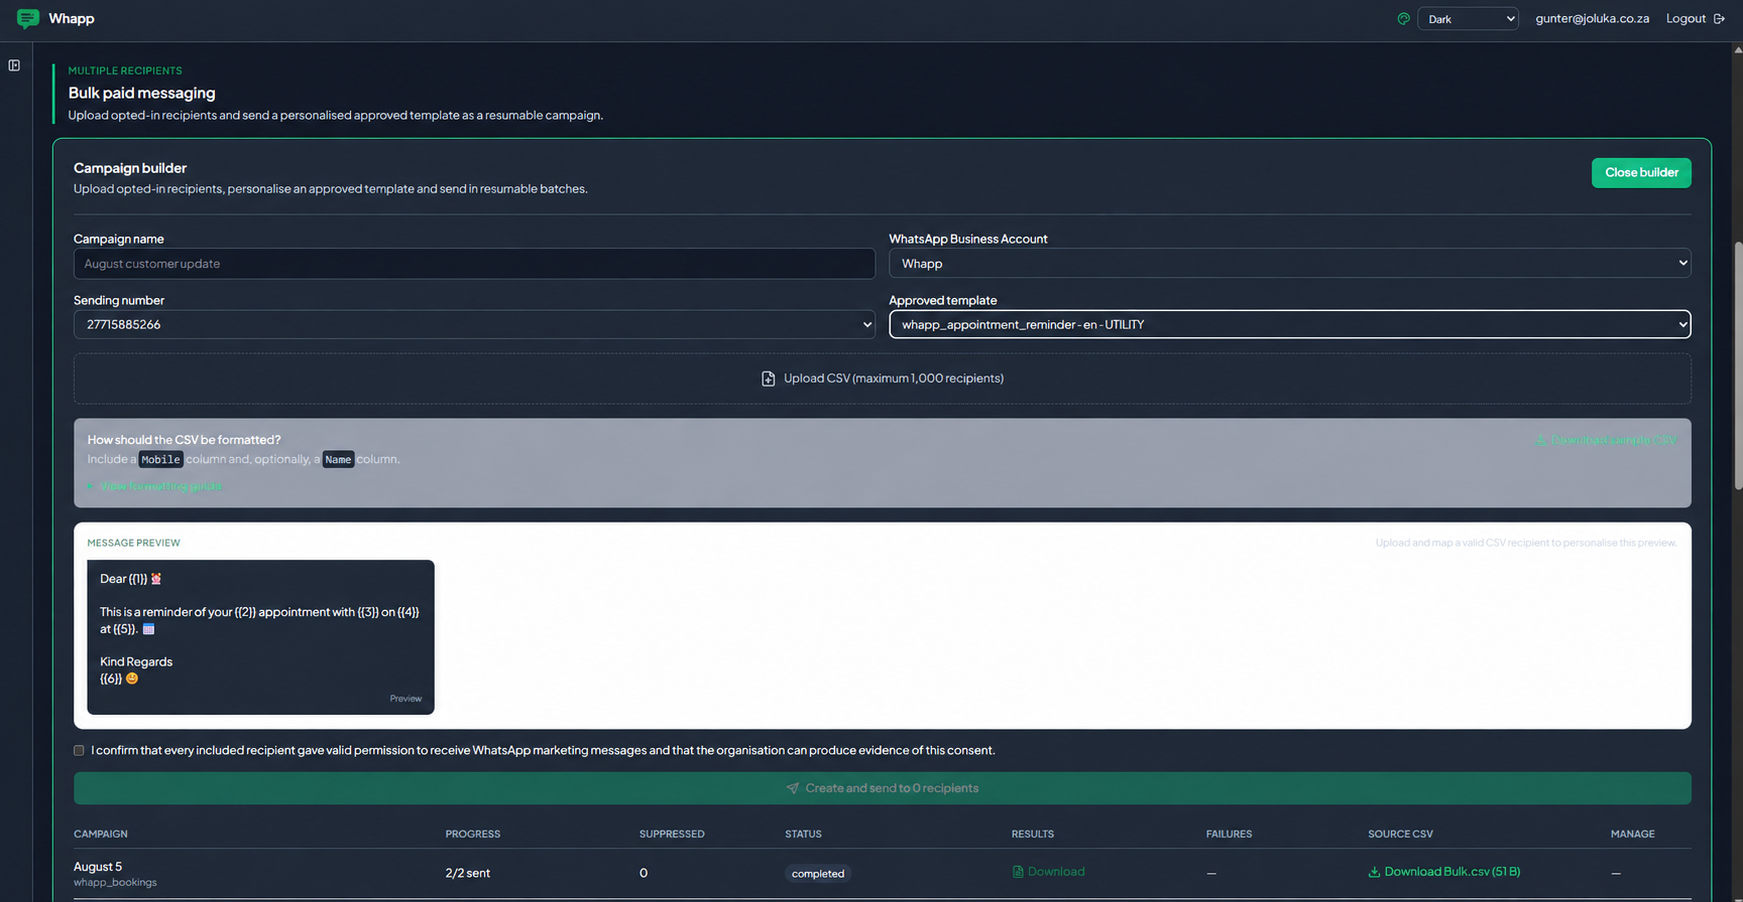Click the Upload CSV drop area
The width and height of the screenshot is (1743, 902).
point(882,379)
